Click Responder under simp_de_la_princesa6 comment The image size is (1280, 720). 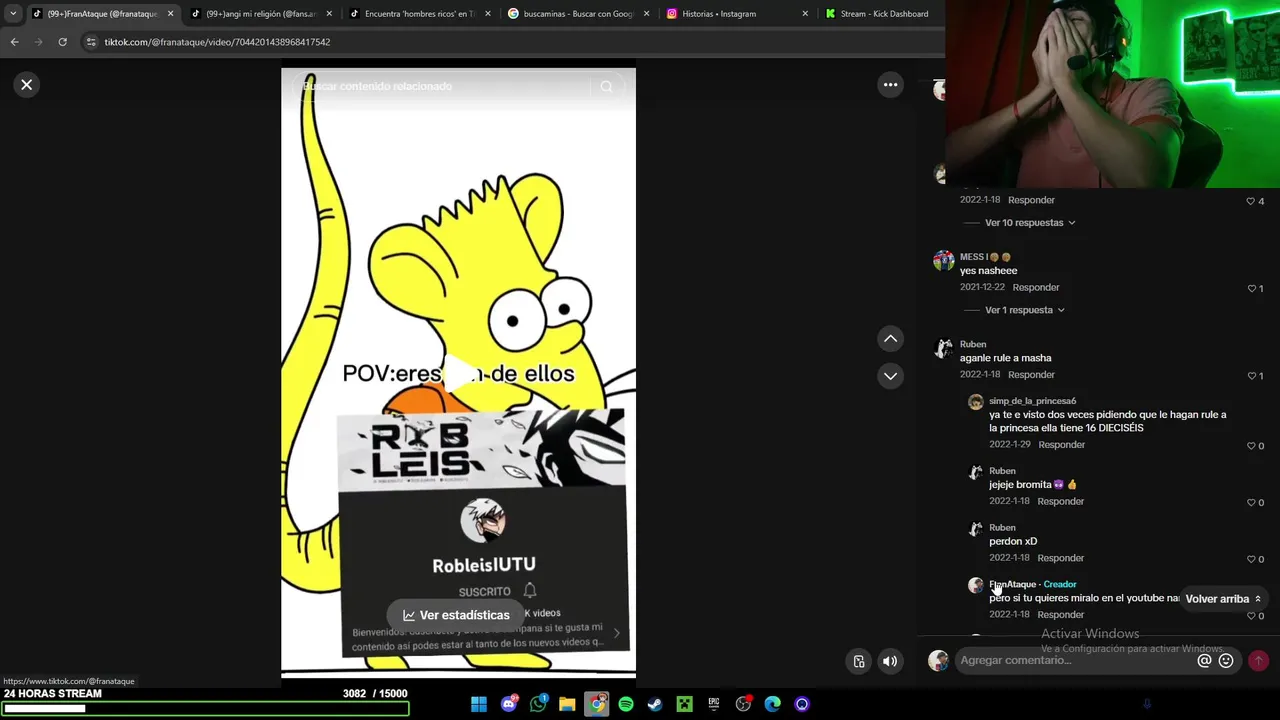tap(1061, 445)
